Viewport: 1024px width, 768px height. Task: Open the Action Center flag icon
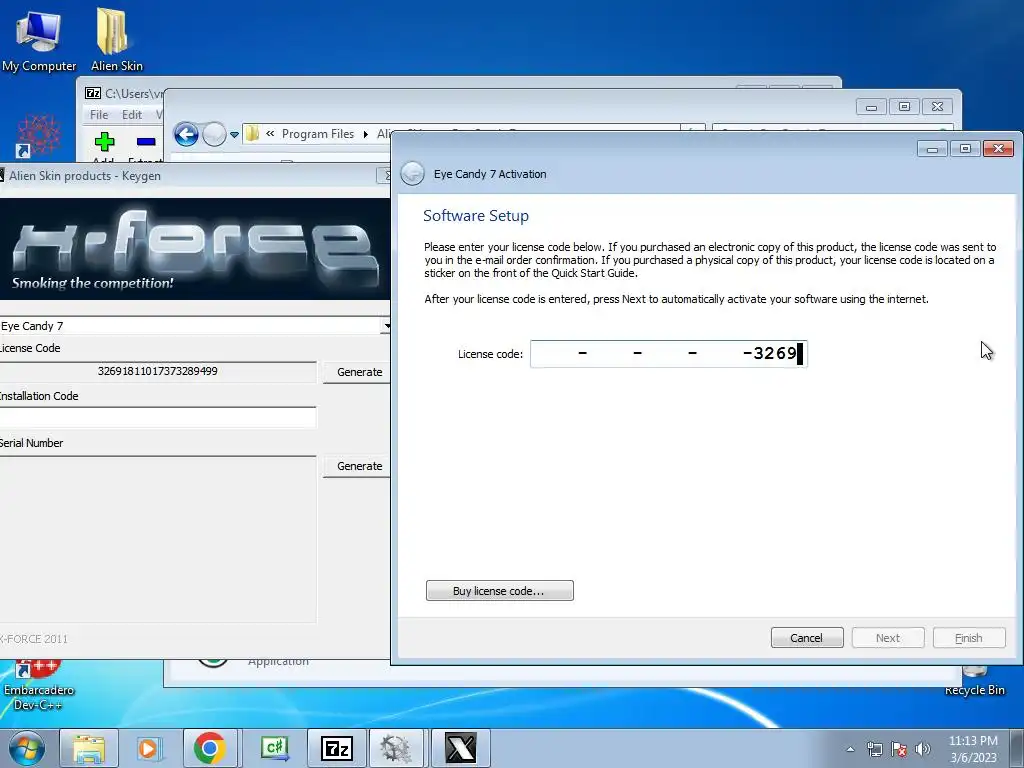(899, 749)
